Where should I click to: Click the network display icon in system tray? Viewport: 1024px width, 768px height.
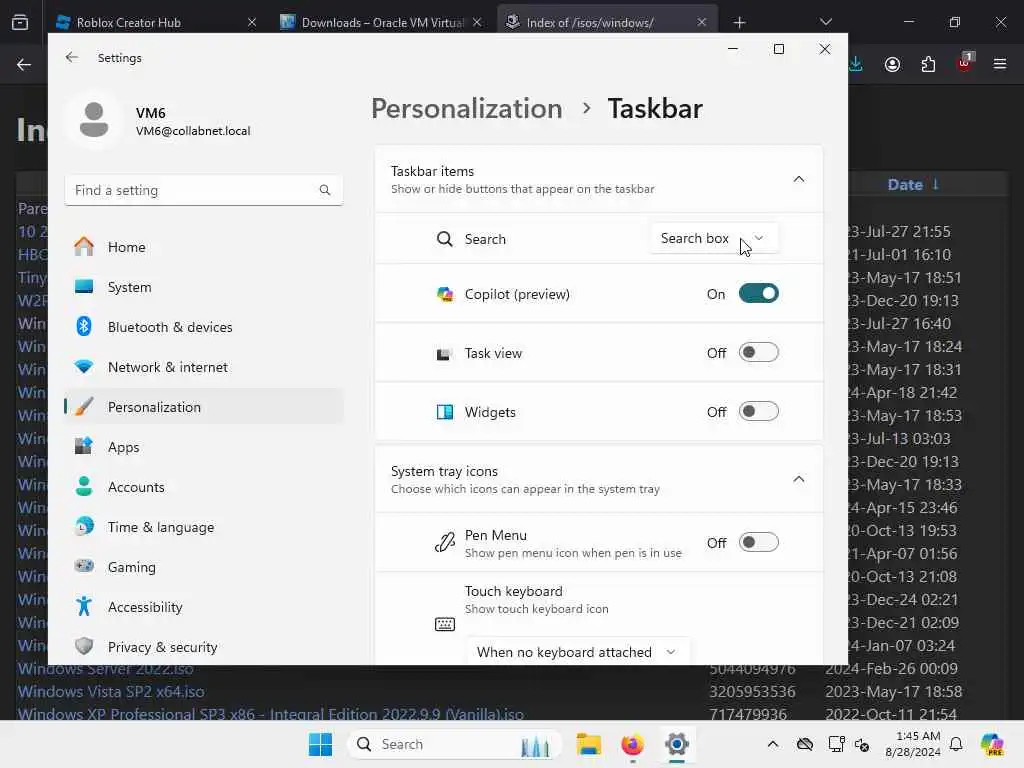[836, 744]
